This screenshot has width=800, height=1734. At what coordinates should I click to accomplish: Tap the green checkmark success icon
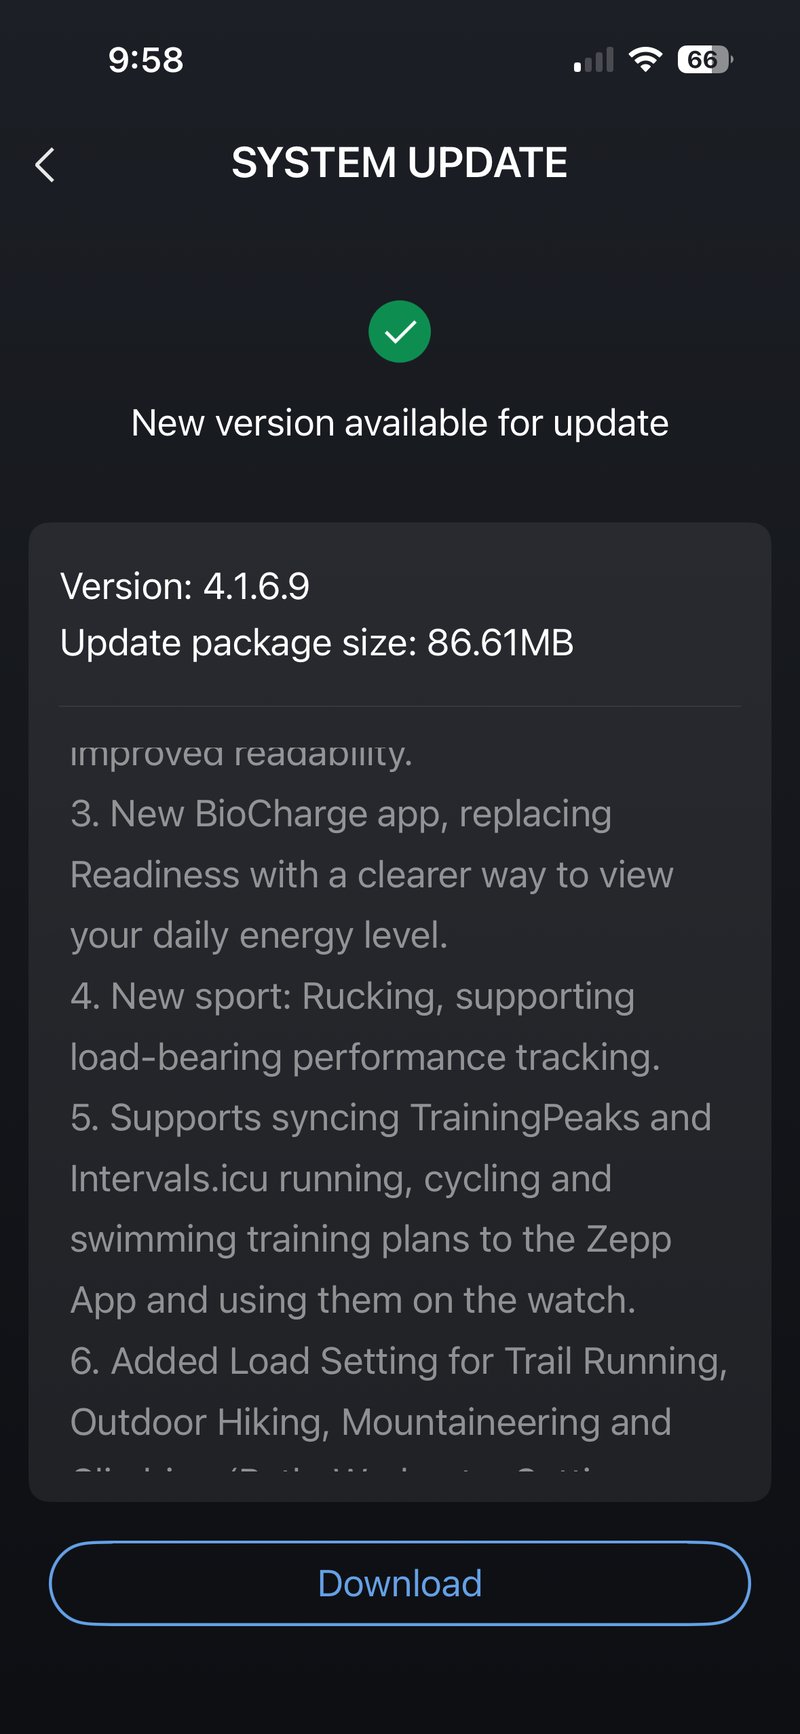(399, 331)
